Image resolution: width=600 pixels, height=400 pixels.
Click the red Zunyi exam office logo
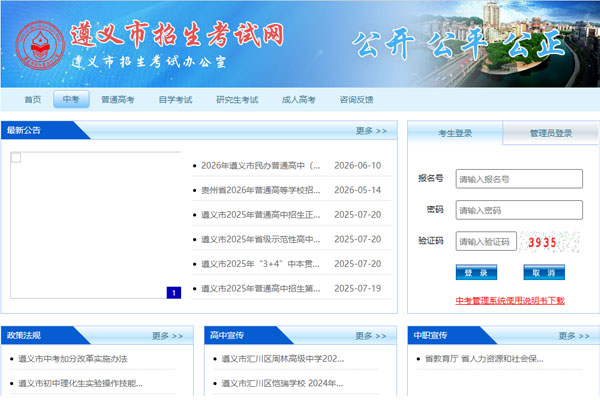click(x=41, y=46)
